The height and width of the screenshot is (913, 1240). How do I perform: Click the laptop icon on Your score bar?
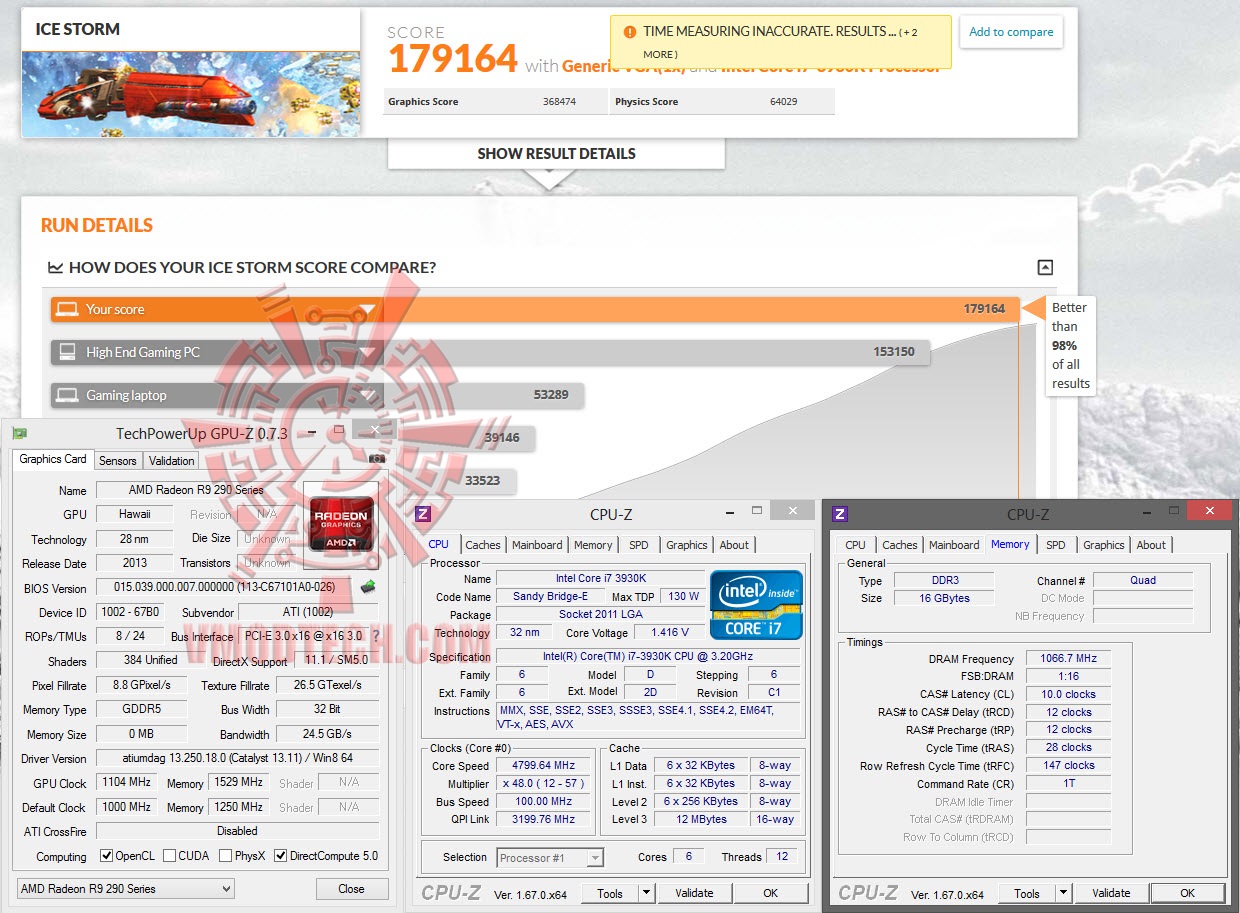67,309
